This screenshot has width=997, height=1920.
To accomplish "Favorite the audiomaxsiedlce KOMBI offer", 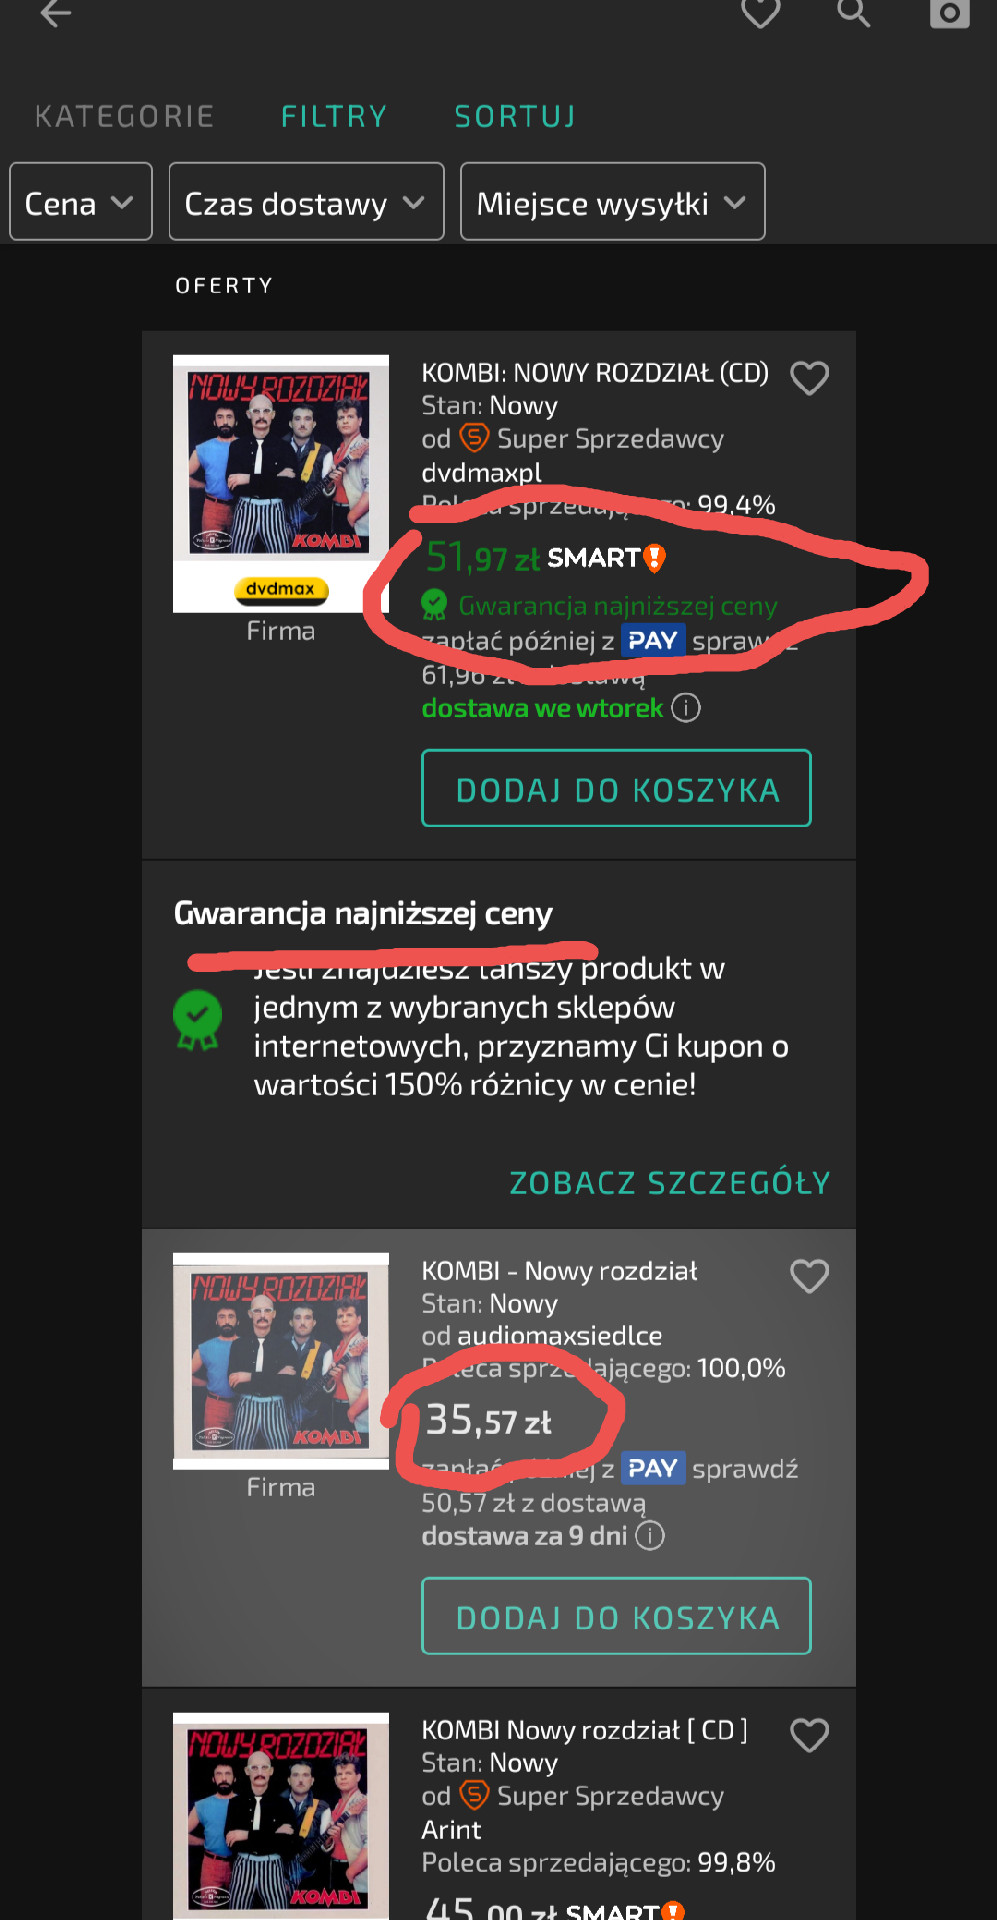I will pos(809,1276).
